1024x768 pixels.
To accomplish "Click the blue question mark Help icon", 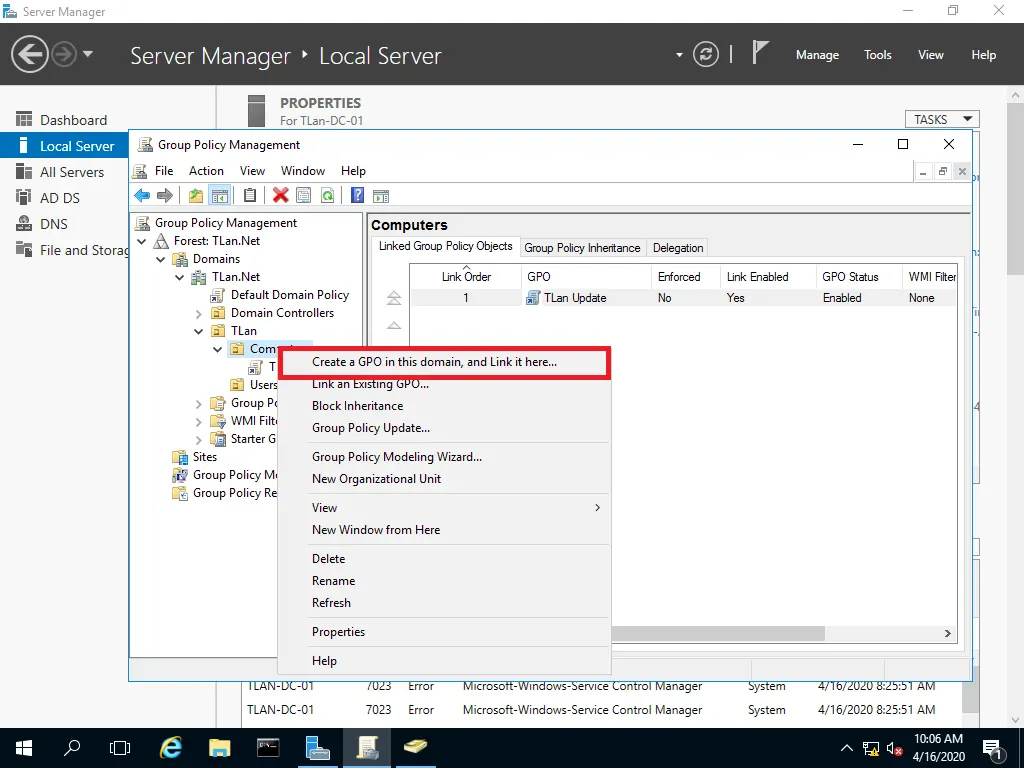I will click(x=357, y=195).
